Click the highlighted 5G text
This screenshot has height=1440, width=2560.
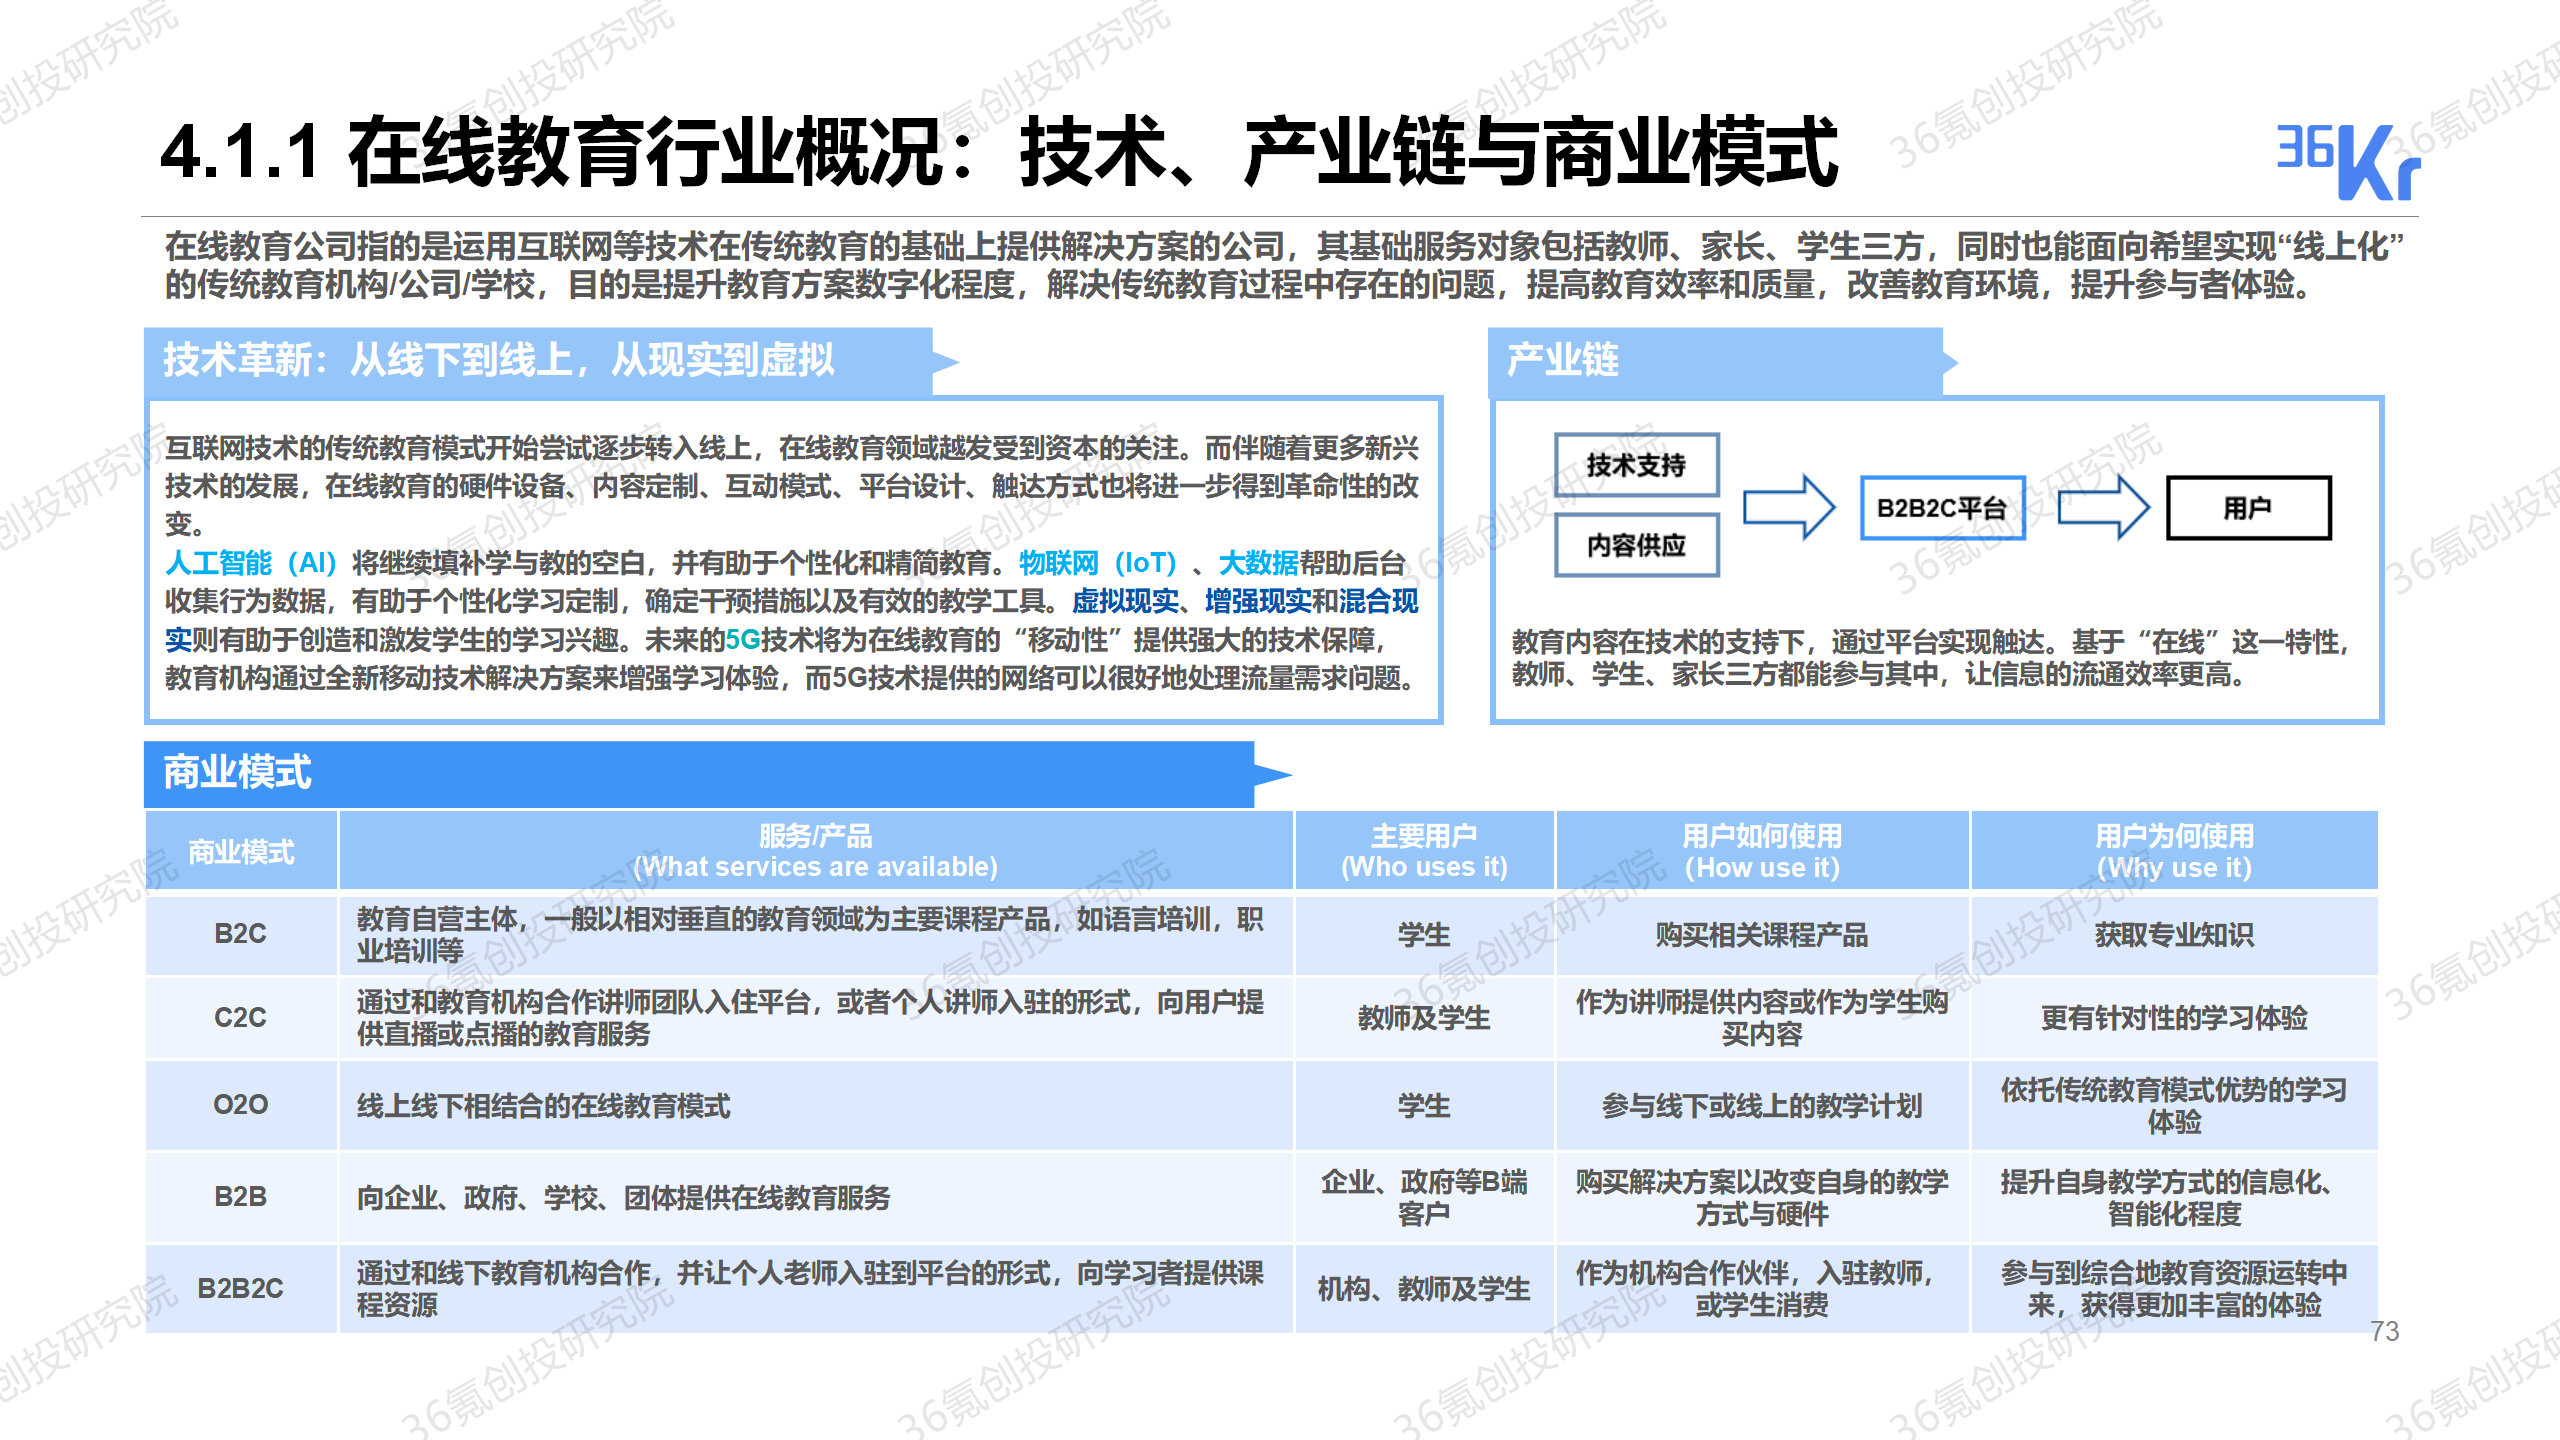click(x=743, y=640)
